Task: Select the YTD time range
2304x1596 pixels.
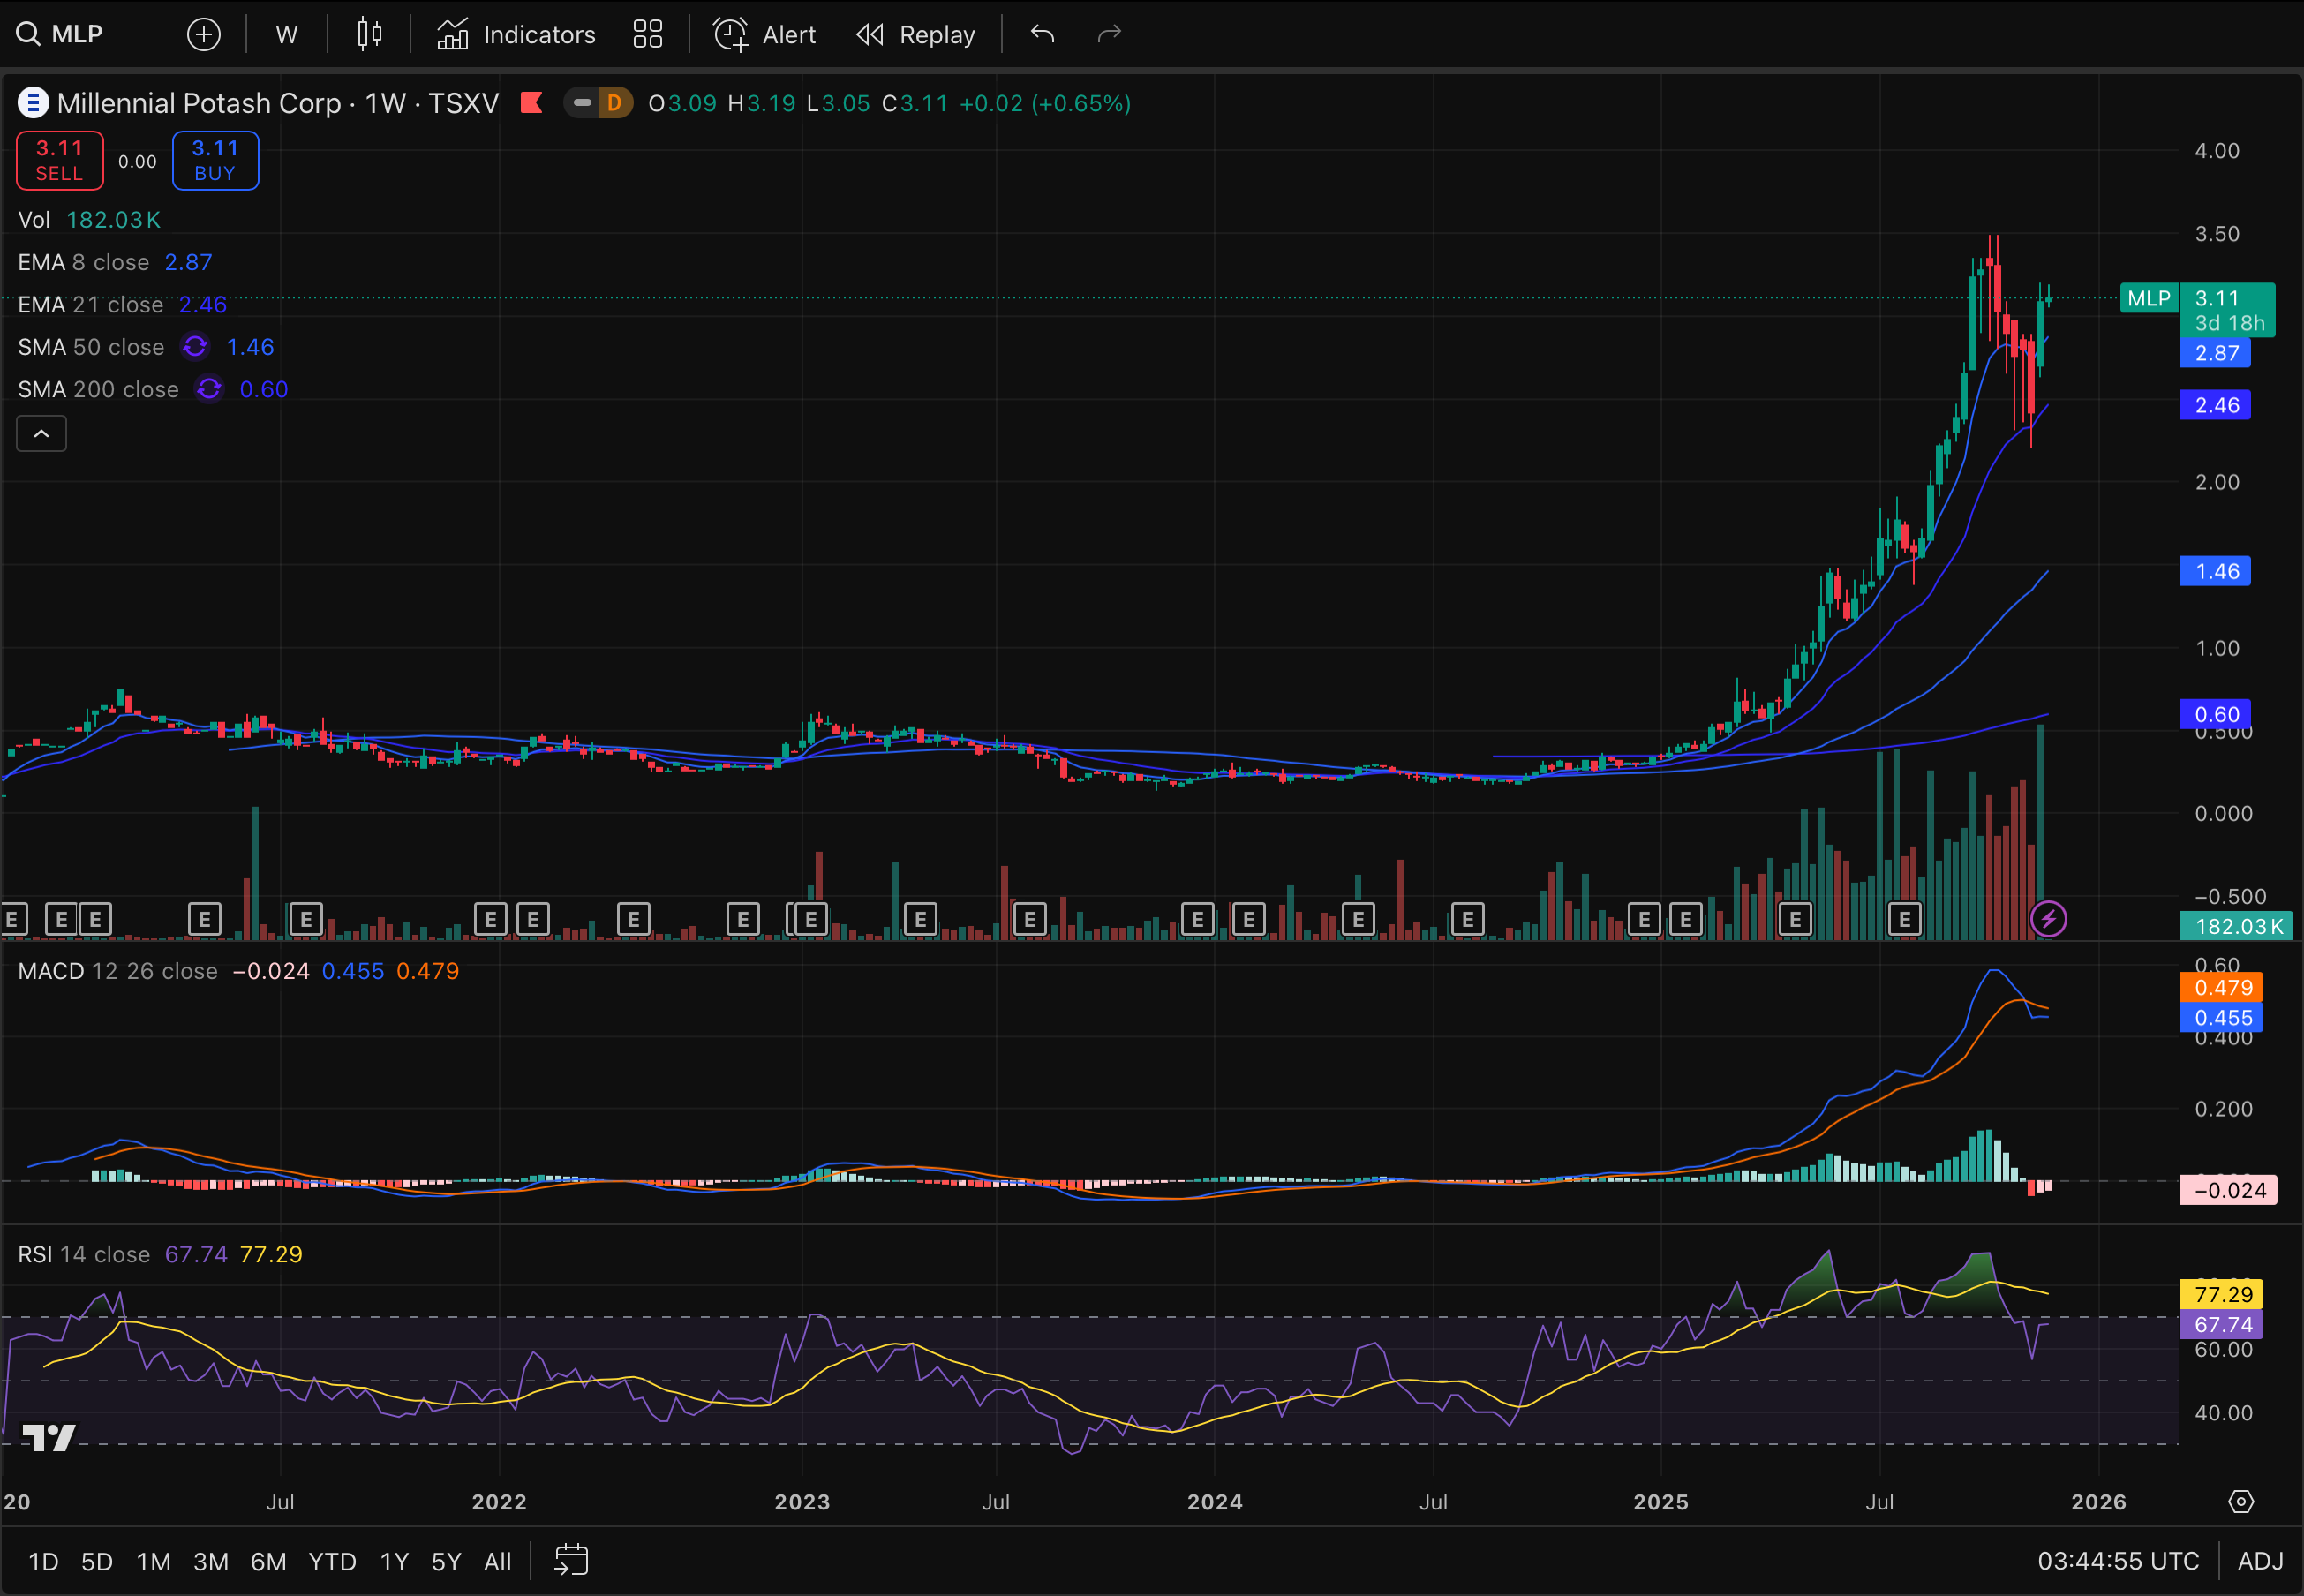Action: pyautogui.click(x=332, y=1561)
